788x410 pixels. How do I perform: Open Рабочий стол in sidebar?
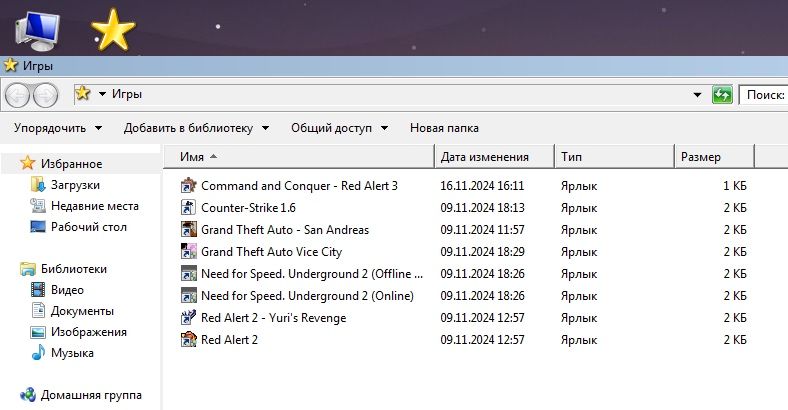(x=88, y=227)
